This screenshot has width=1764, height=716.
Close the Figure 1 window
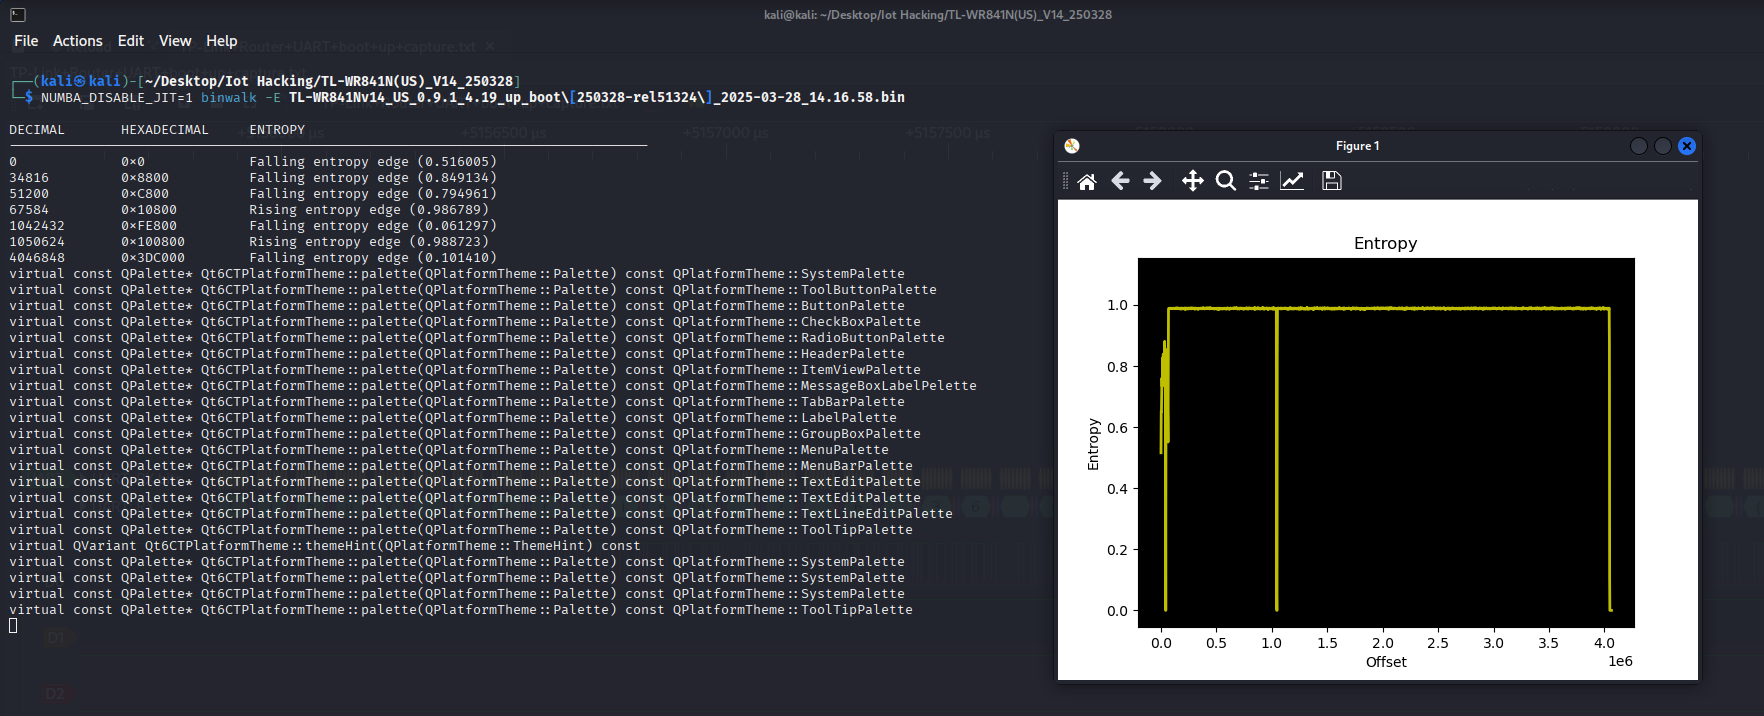pos(1687,146)
